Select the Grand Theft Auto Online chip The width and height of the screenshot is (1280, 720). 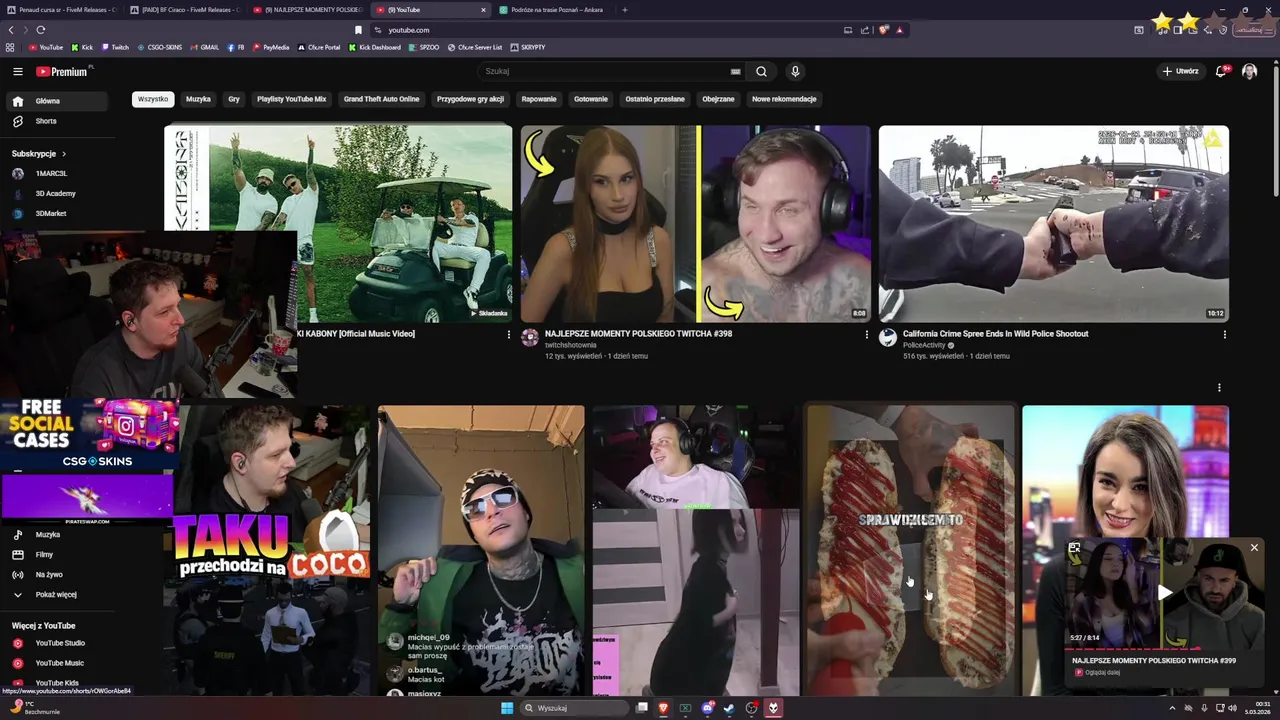tap(381, 99)
